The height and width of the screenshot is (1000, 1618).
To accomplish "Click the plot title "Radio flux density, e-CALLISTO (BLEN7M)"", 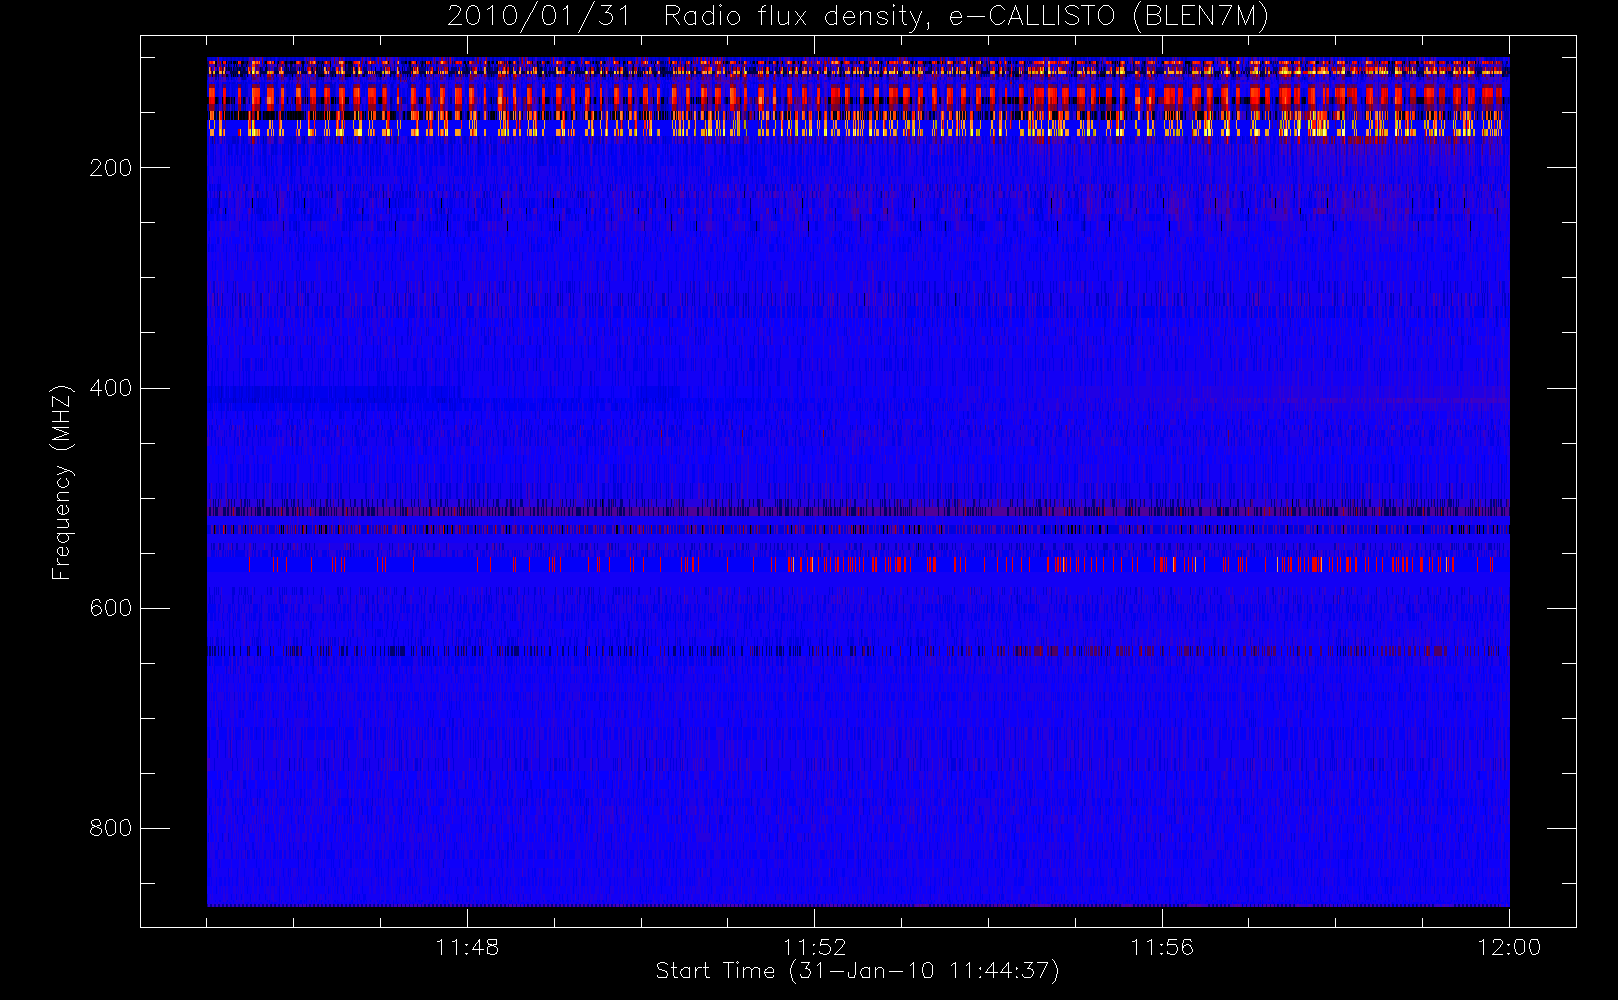I will (966, 16).
